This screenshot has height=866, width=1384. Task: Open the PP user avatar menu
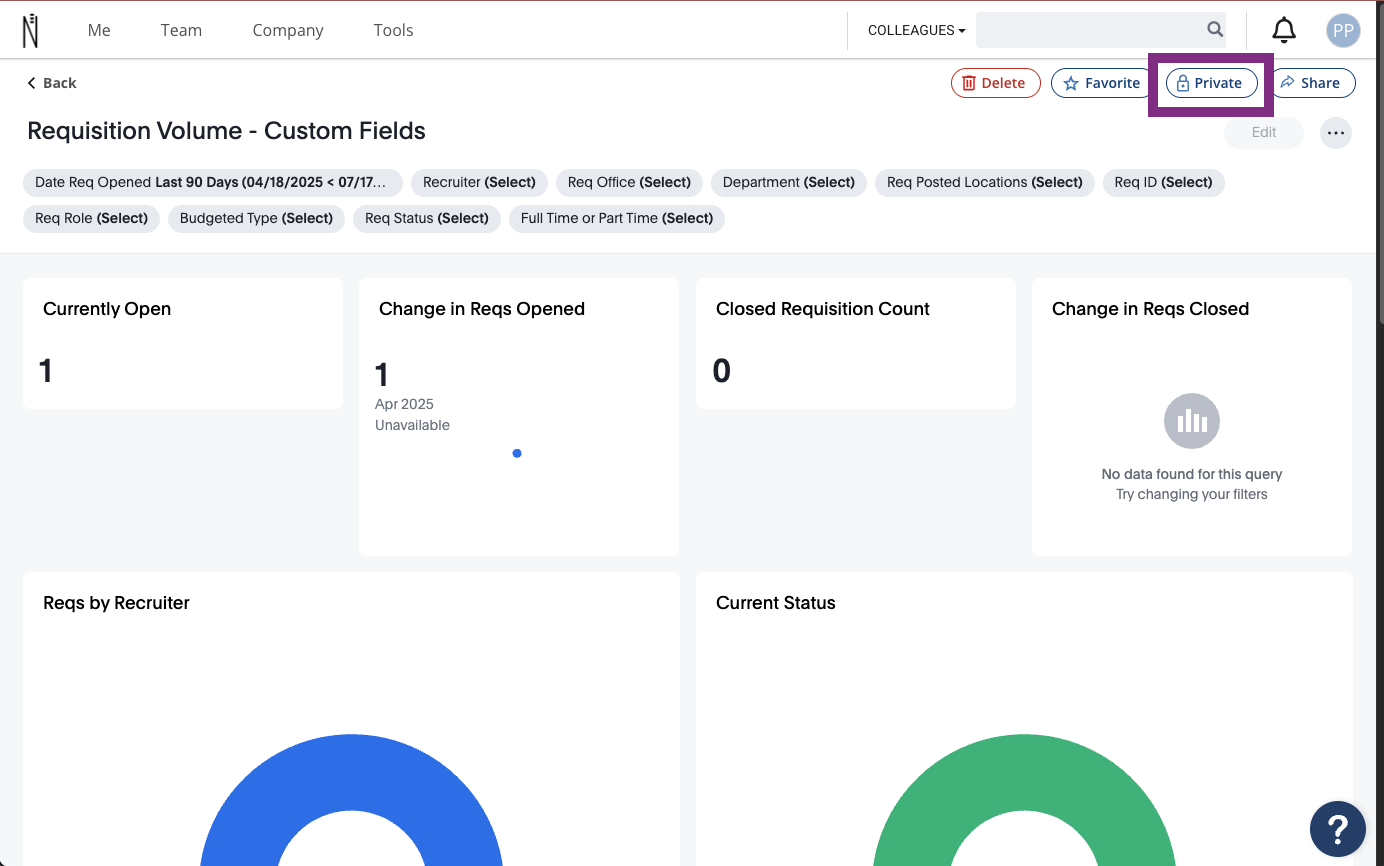click(x=1343, y=30)
